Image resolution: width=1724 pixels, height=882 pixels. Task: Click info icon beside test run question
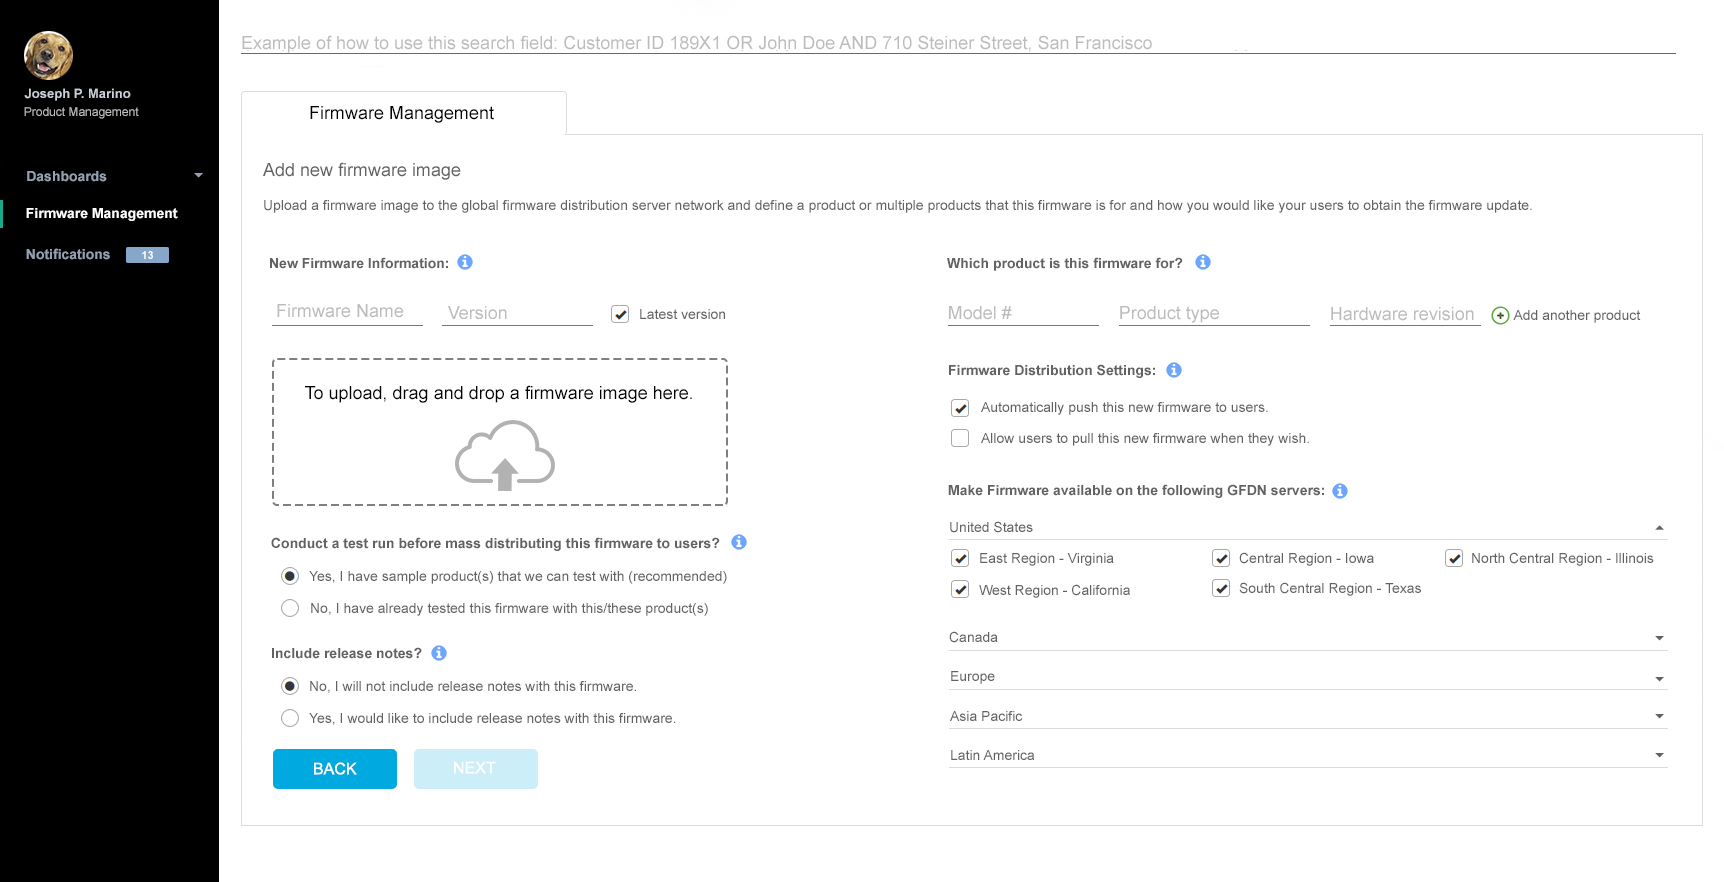tap(739, 542)
